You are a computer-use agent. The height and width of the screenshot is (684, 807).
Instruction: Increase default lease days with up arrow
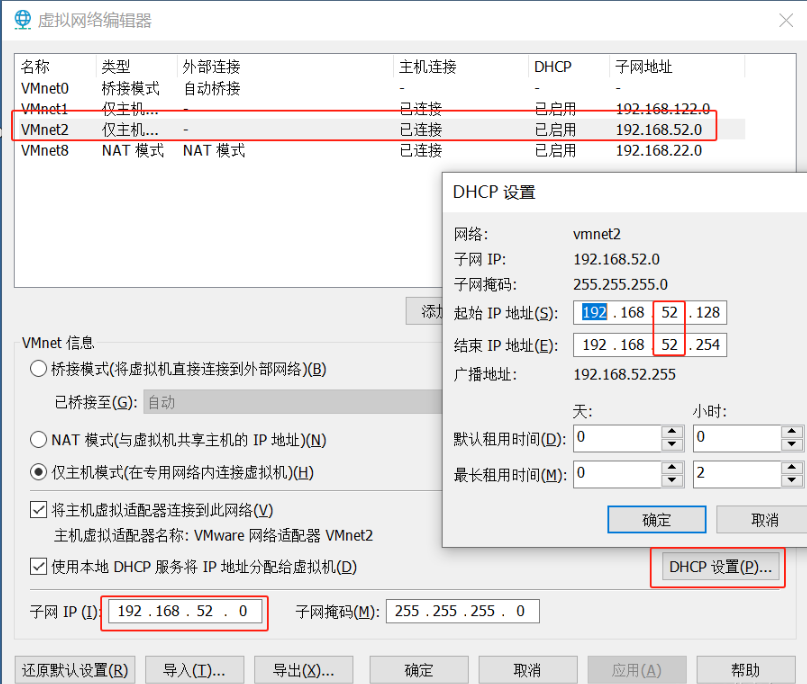click(672, 431)
